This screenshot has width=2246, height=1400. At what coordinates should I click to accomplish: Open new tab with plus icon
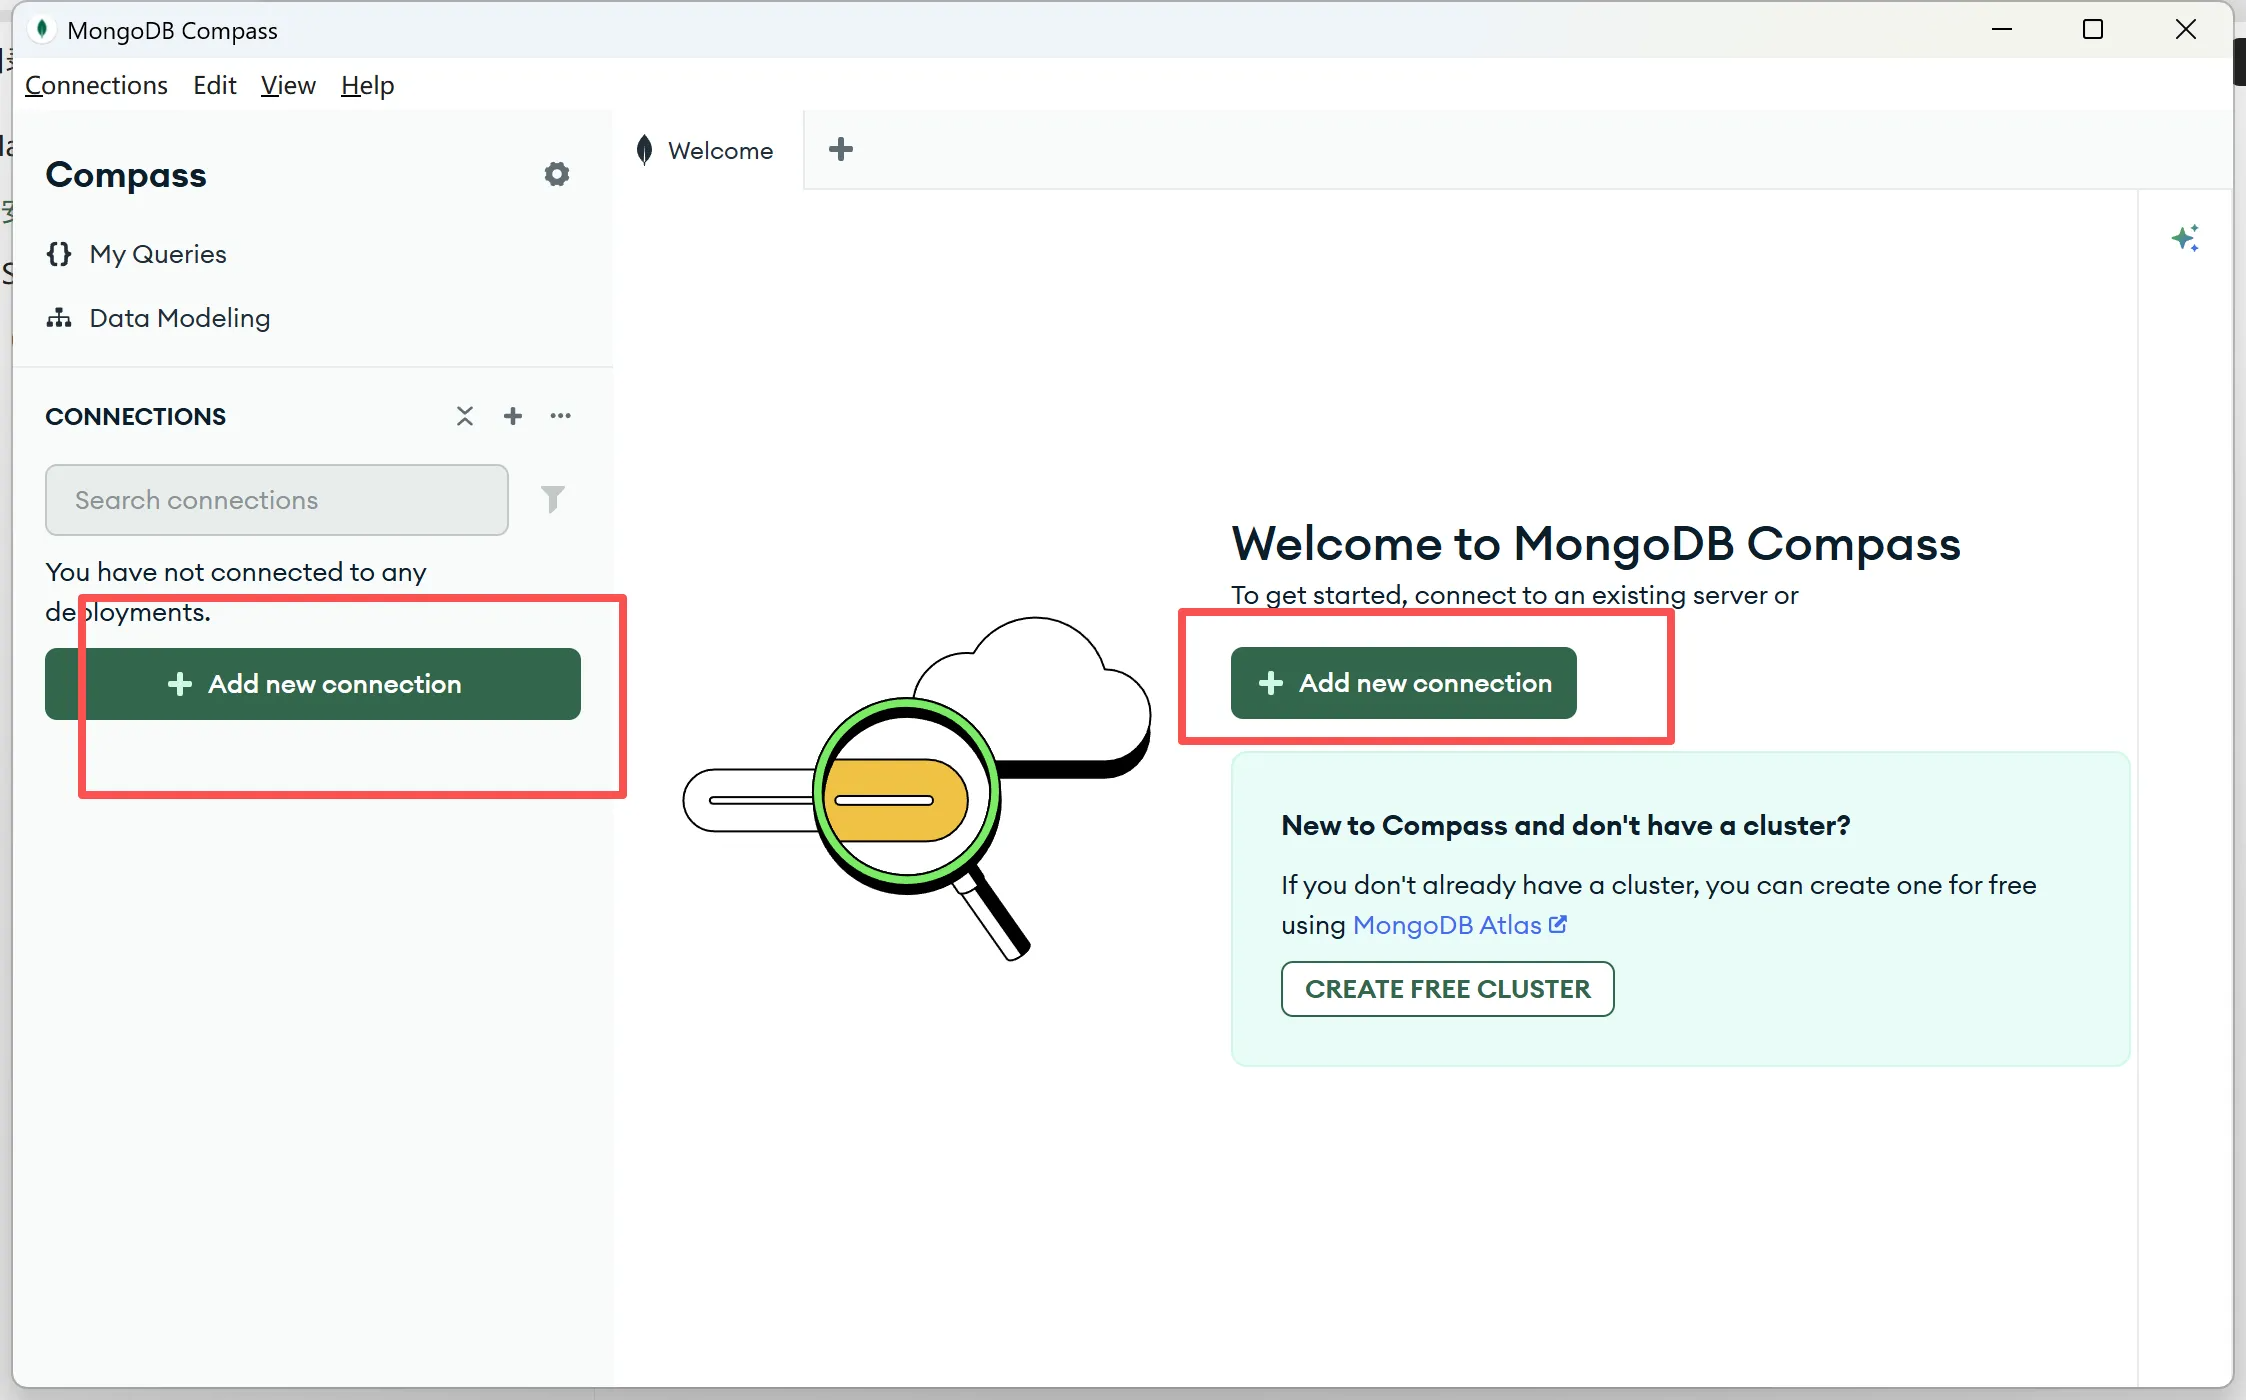[841, 150]
